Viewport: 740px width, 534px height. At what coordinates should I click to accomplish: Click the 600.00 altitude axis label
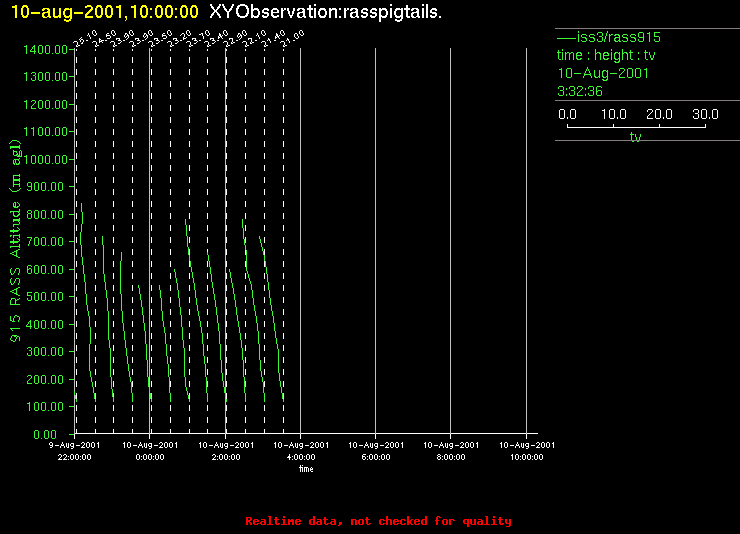pyautogui.click(x=45, y=269)
